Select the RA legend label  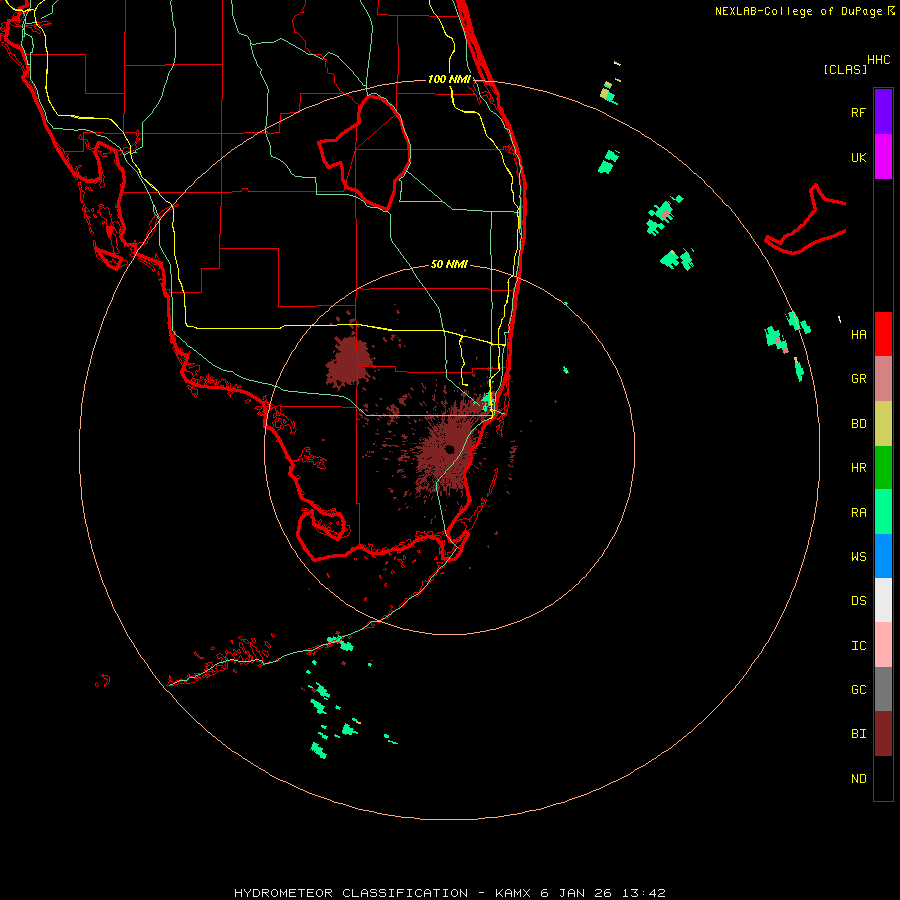point(858,512)
